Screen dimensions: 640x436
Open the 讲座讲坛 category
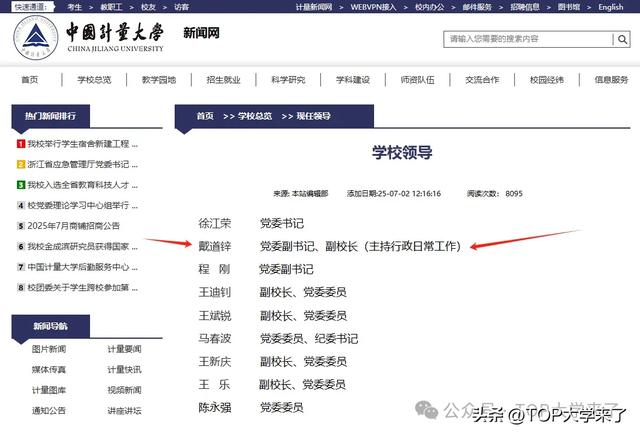[x=124, y=410]
